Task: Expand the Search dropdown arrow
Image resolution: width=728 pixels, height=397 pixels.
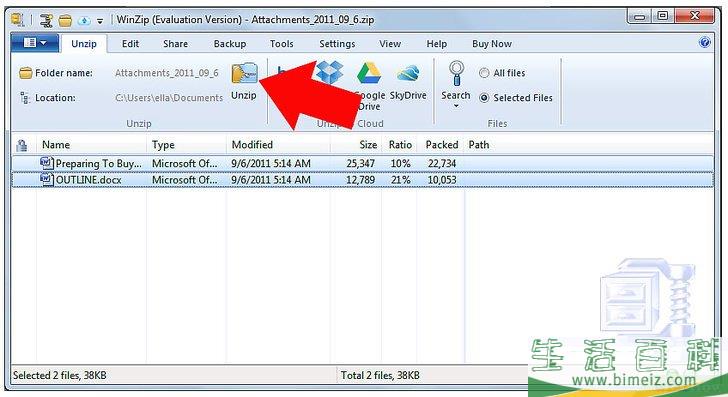Action: 456,106
